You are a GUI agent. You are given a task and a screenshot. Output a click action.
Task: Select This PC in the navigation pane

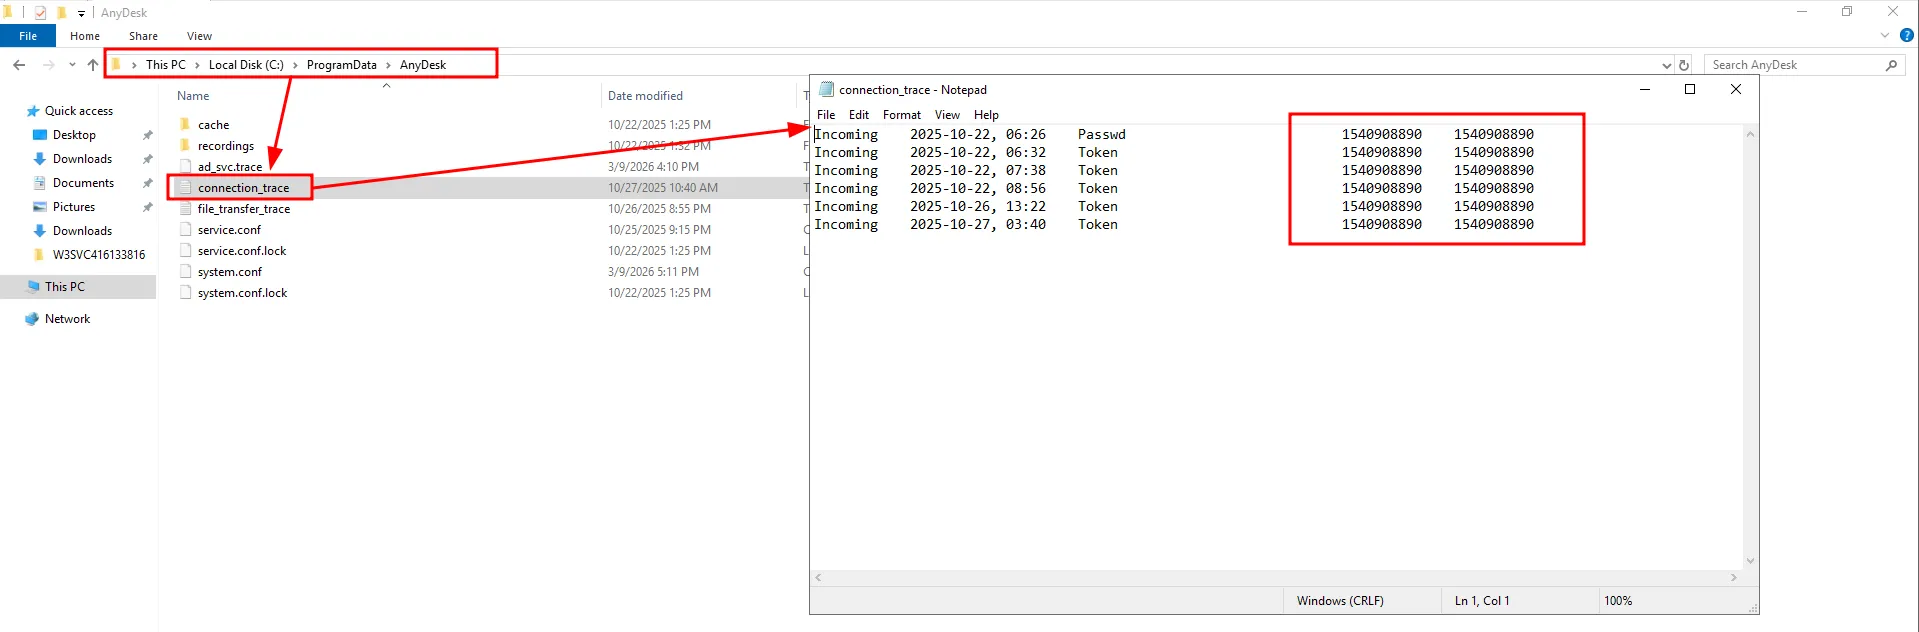click(x=65, y=287)
